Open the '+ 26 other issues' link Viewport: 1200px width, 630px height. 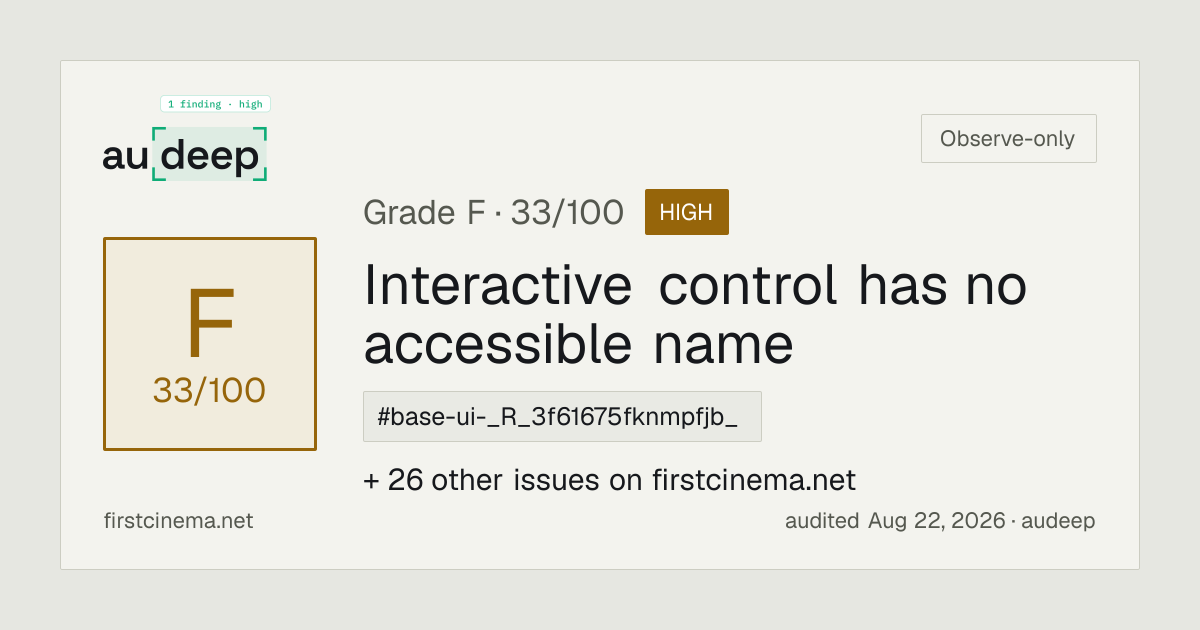[609, 480]
